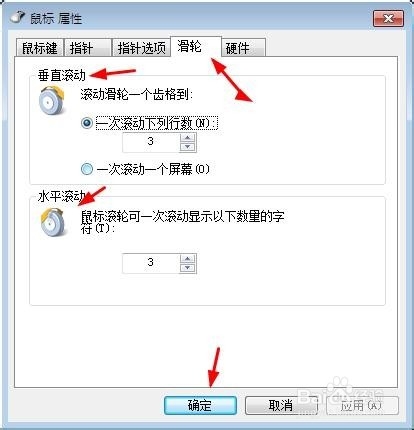This screenshot has width=414, height=430.
Task: Select 一次滚动一个屏幕 radio button
Action: (87, 169)
